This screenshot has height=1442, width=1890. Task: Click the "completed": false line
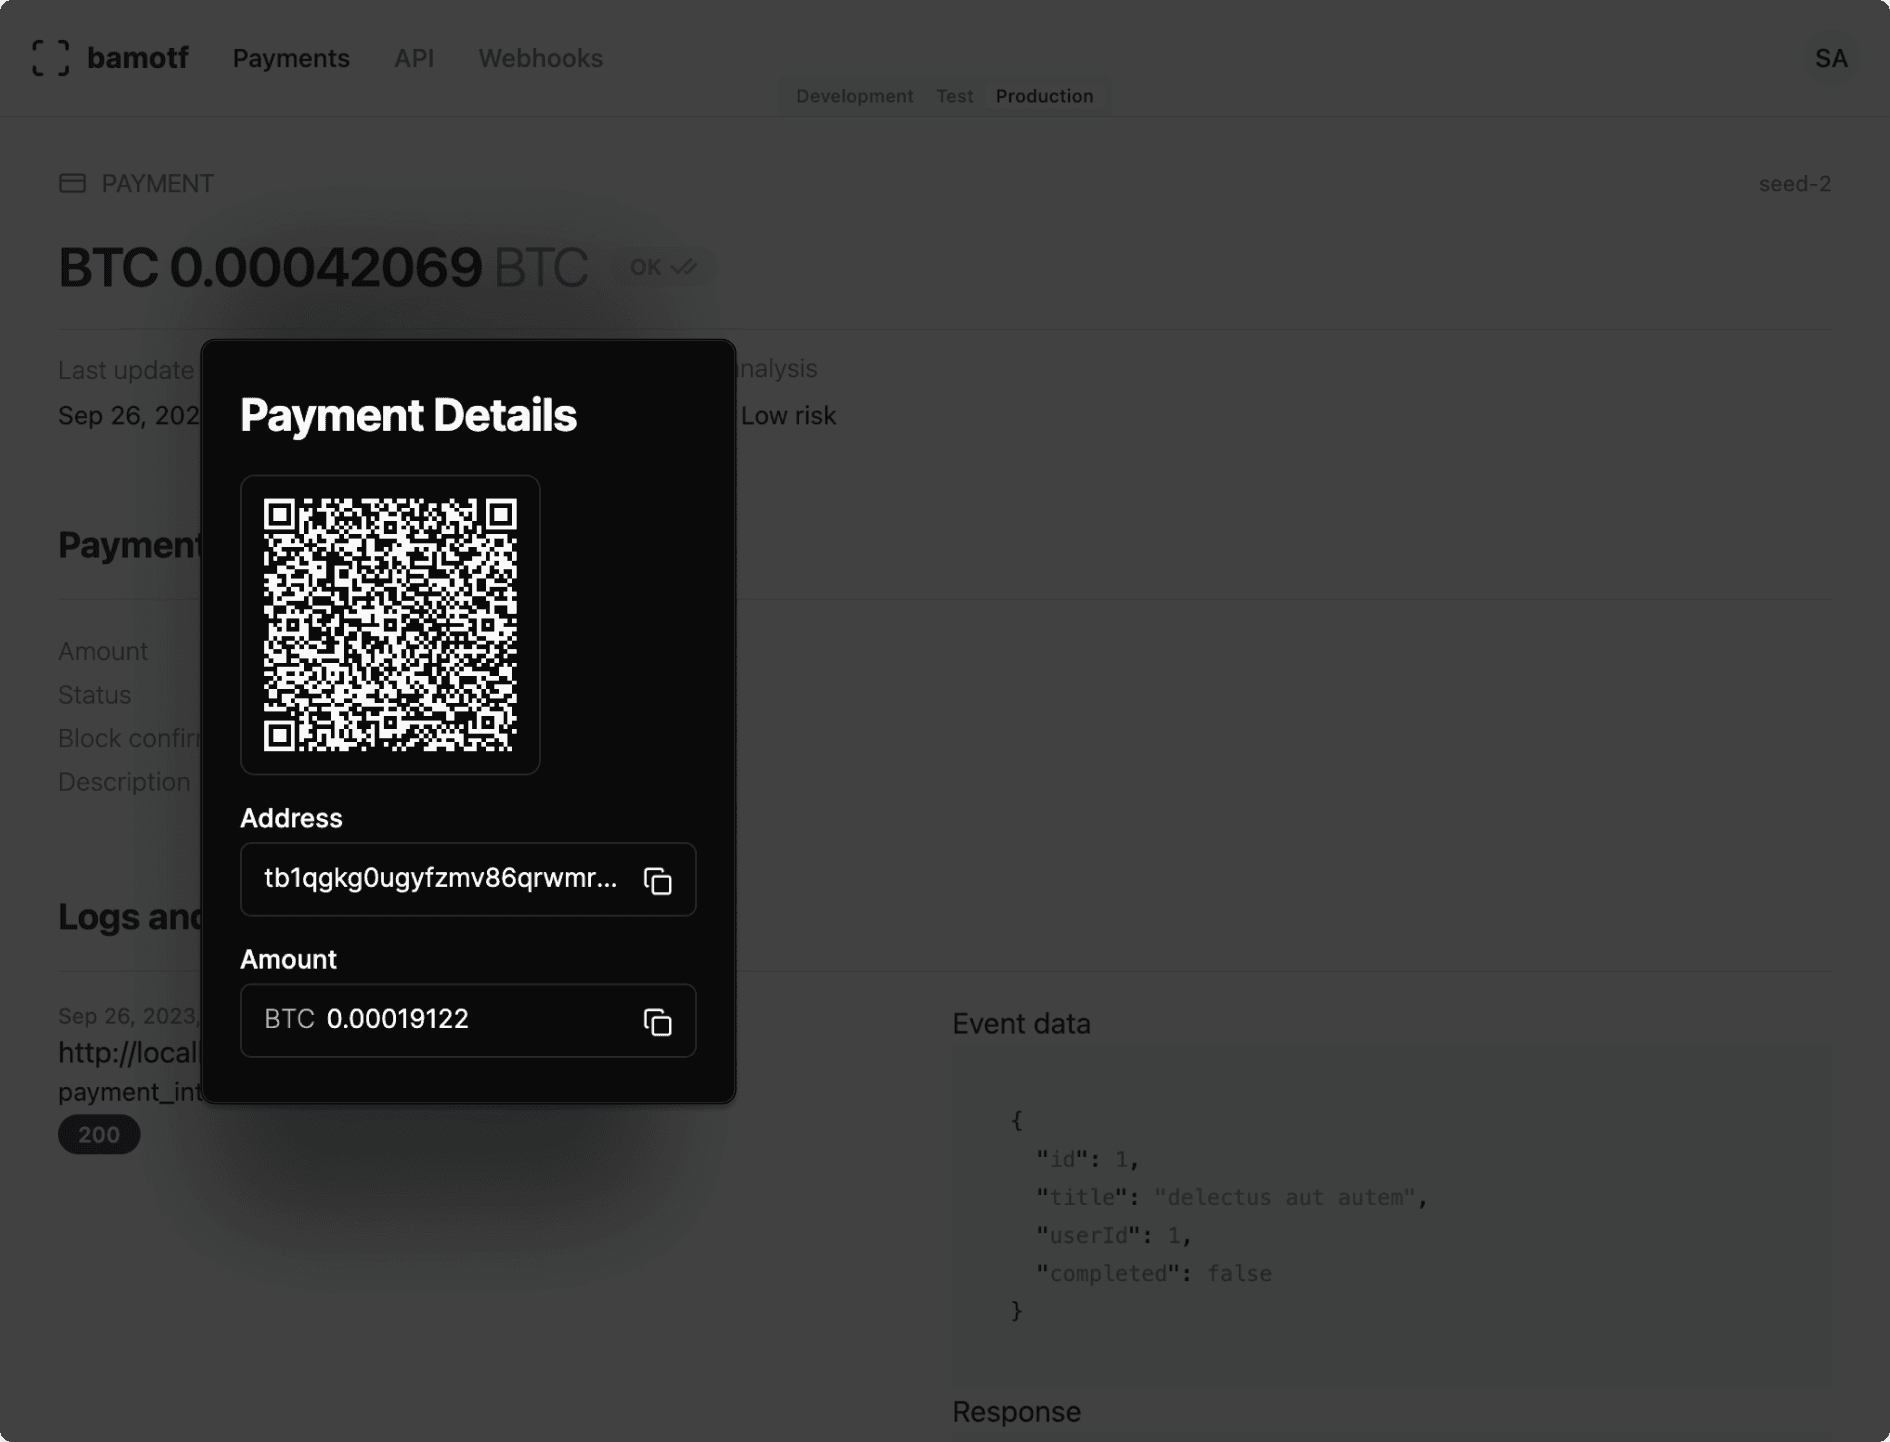click(x=1154, y=1273)
